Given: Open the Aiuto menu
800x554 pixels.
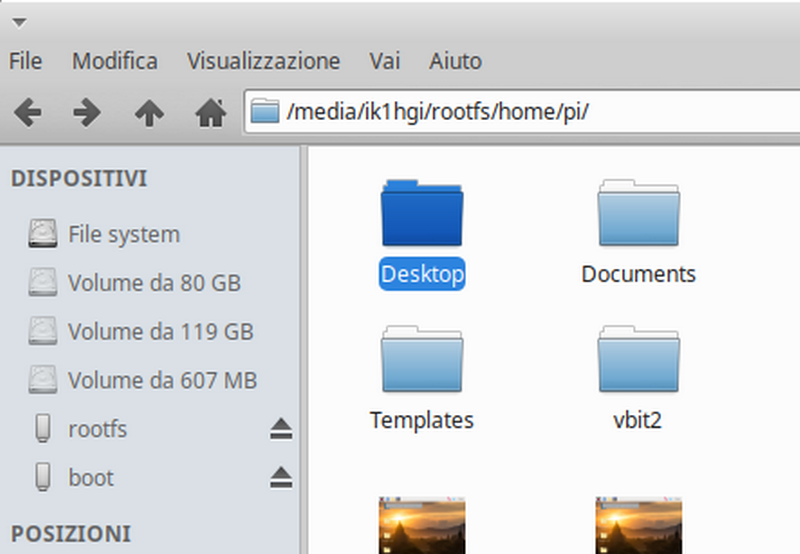Looking at the screenshot, I should click(x=455, y=61).
